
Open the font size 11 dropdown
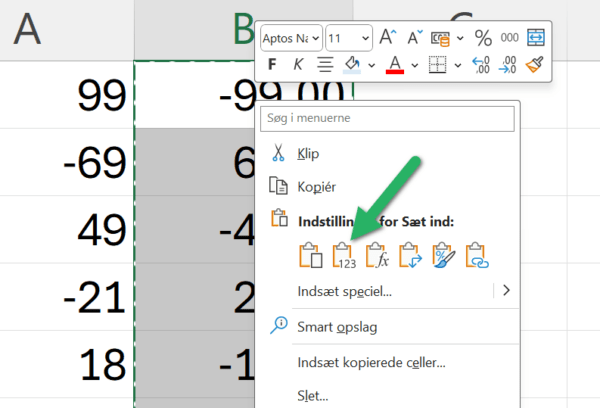click(x=349, y=38)
